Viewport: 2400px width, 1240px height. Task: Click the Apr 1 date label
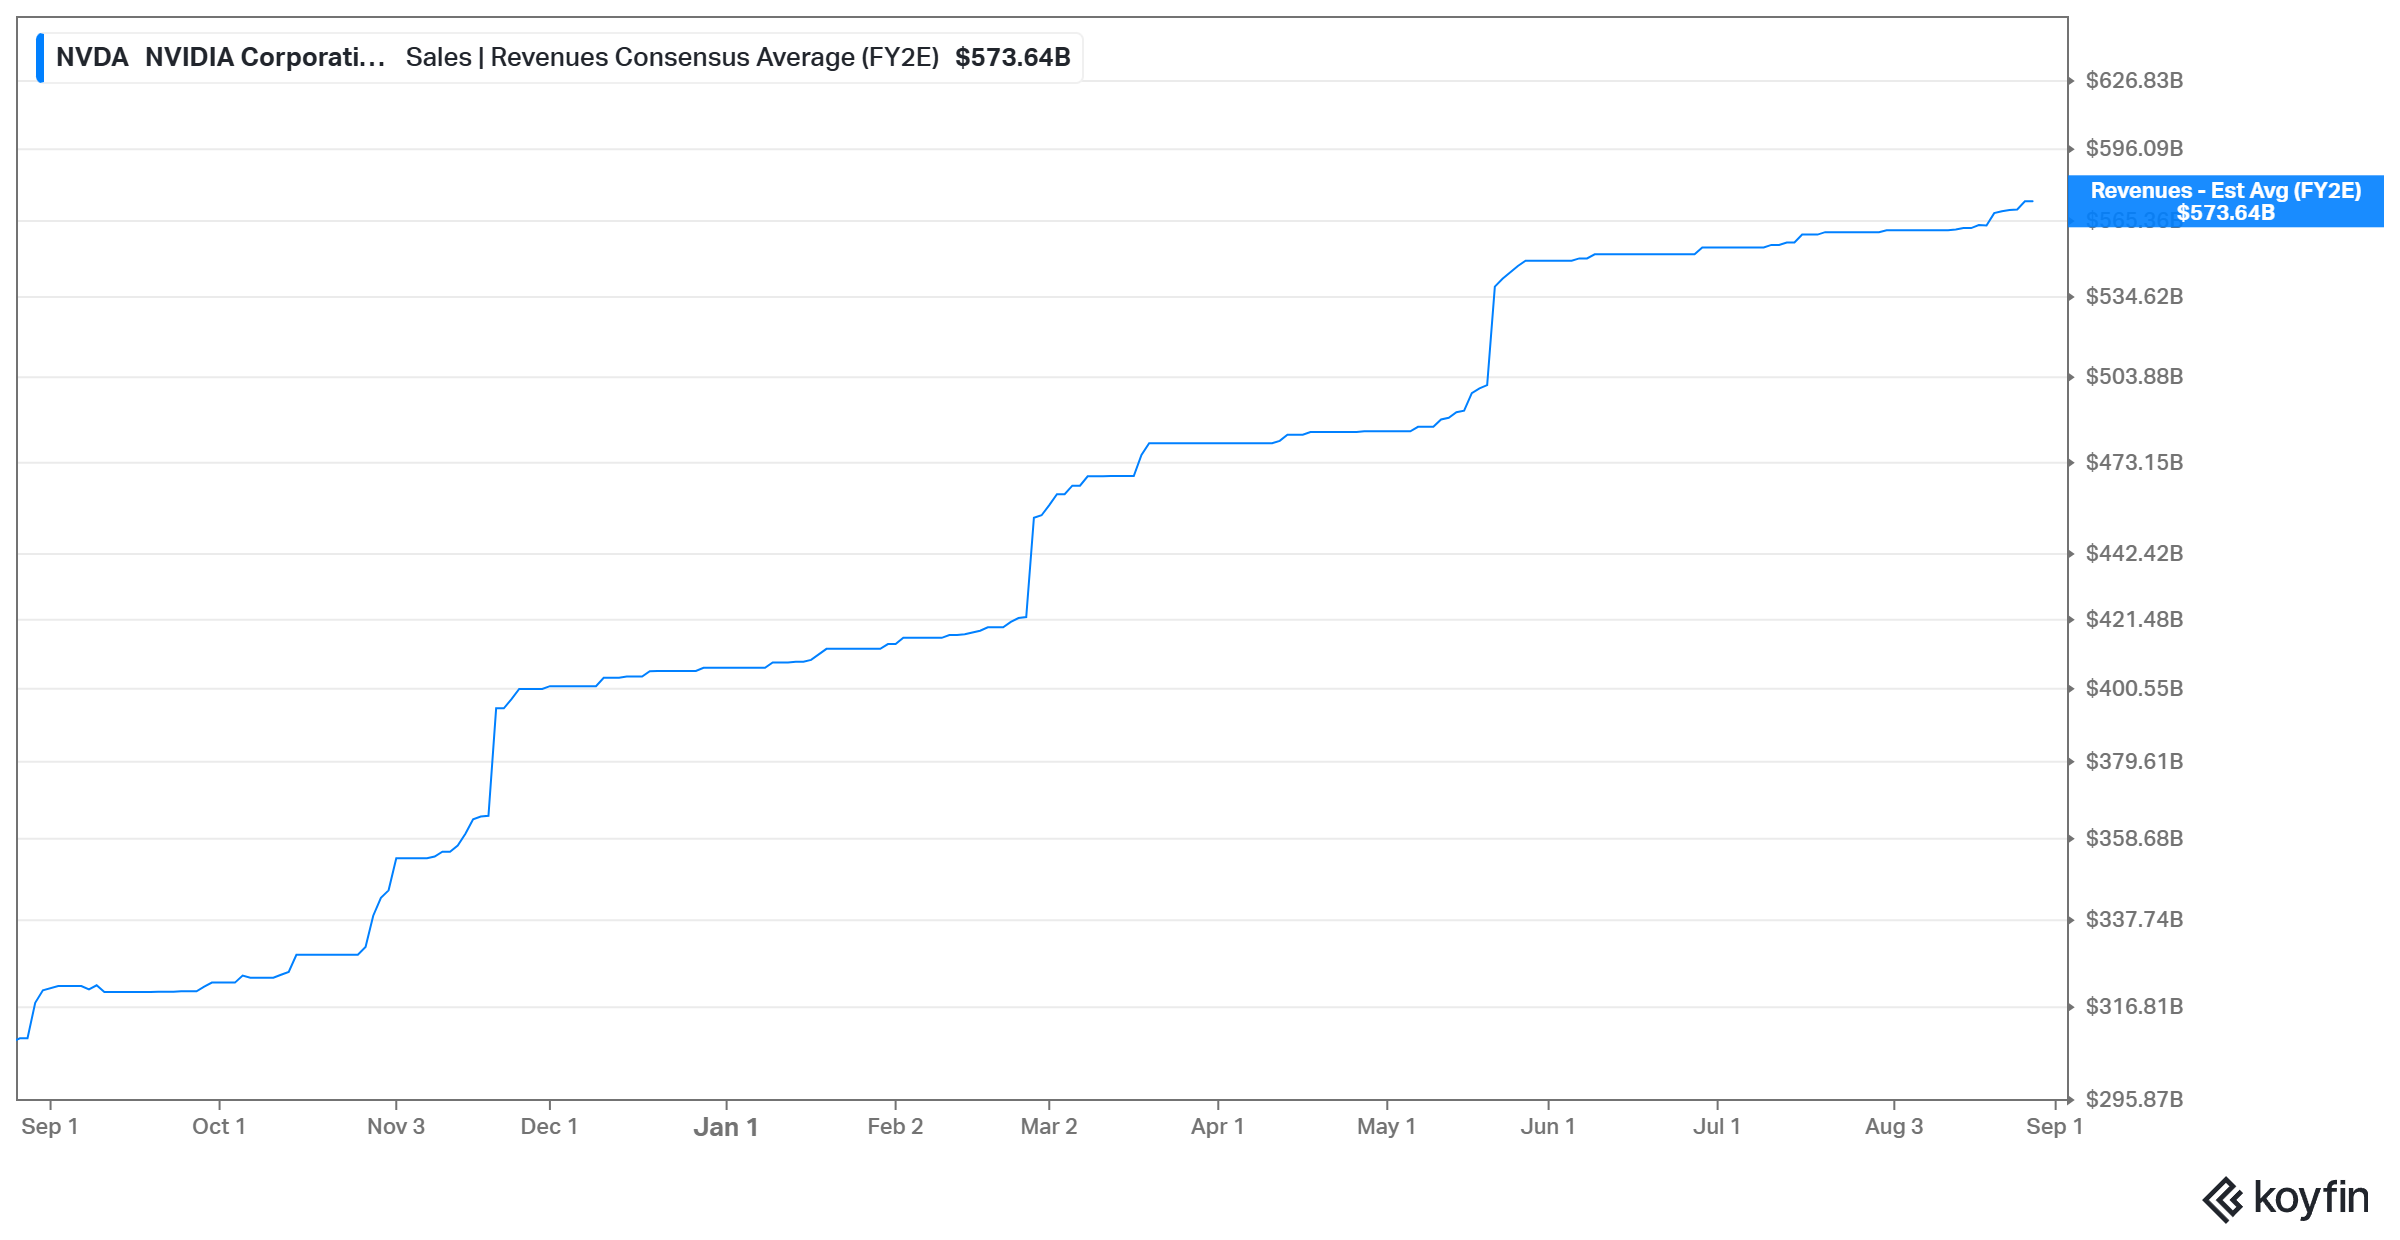click(1218, 1127)
